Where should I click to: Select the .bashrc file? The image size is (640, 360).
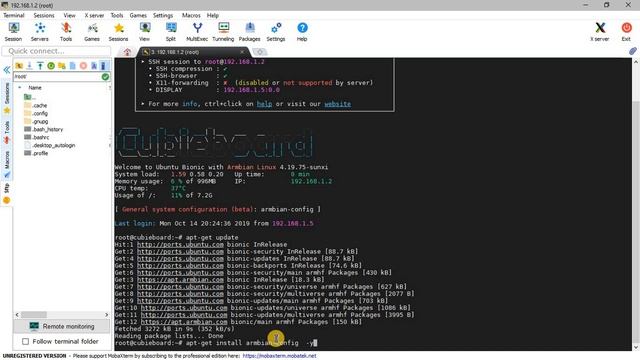(37, 137)
